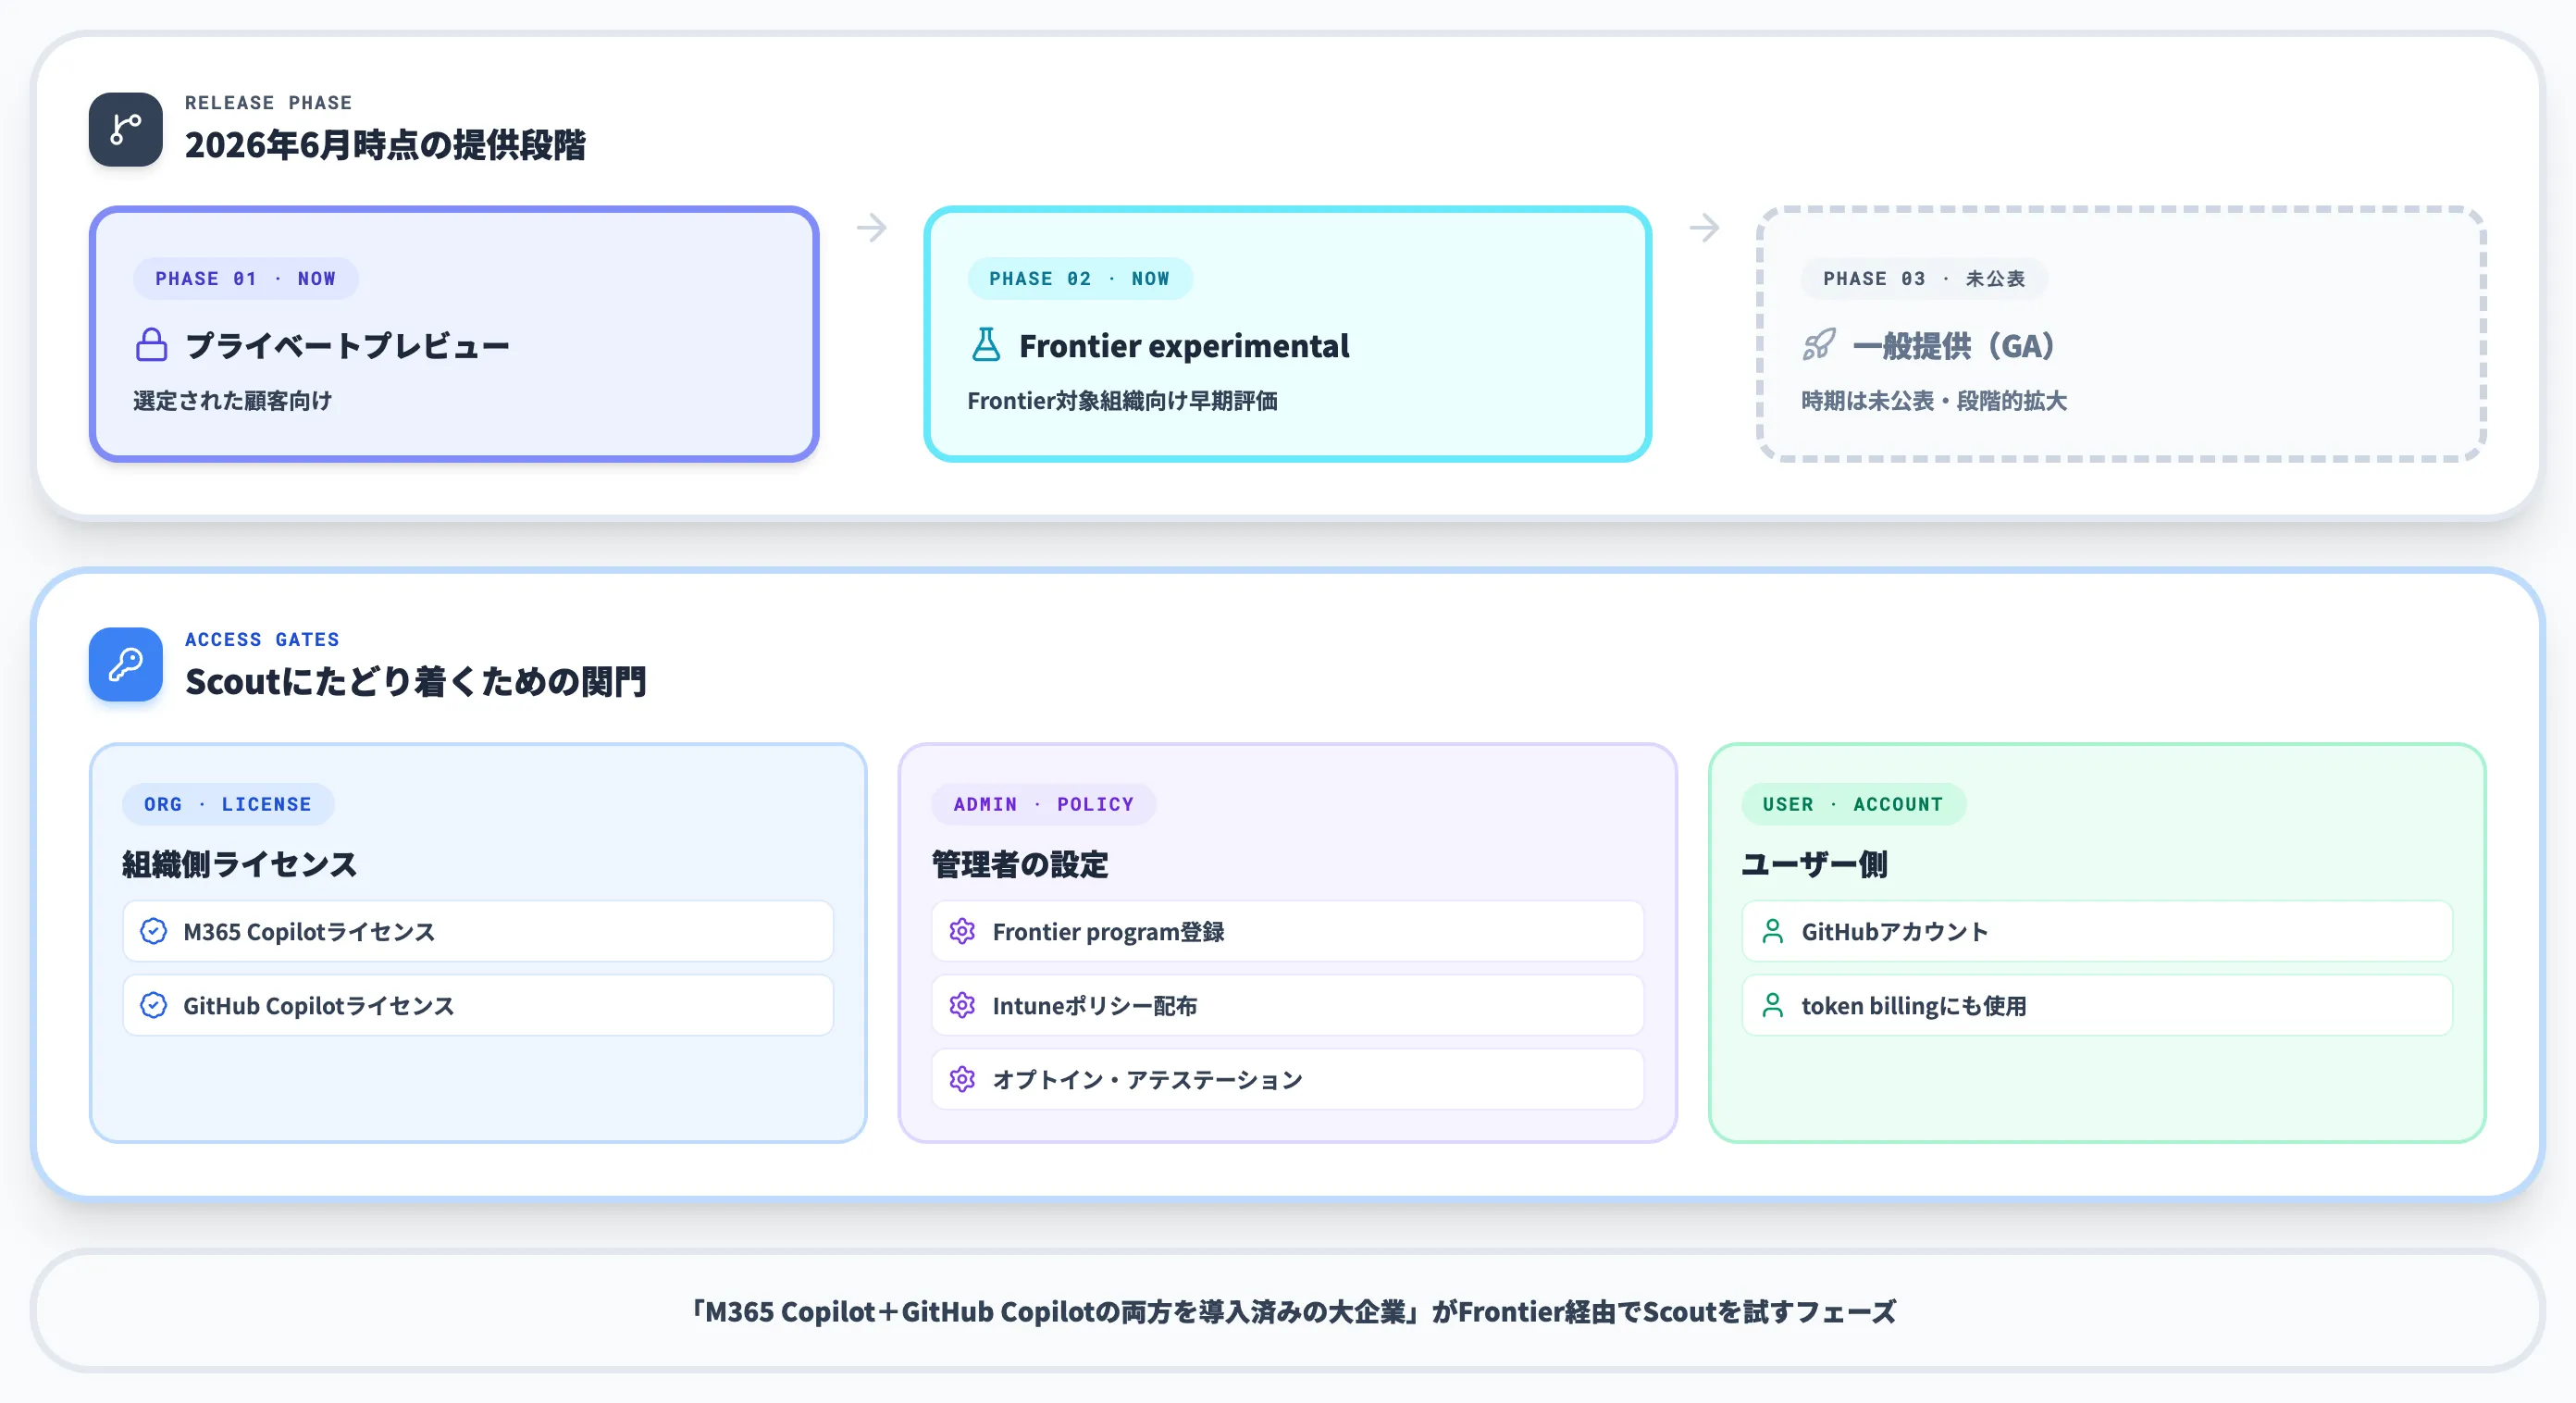Select the GitHub Copilotライセンス row

477,1005
